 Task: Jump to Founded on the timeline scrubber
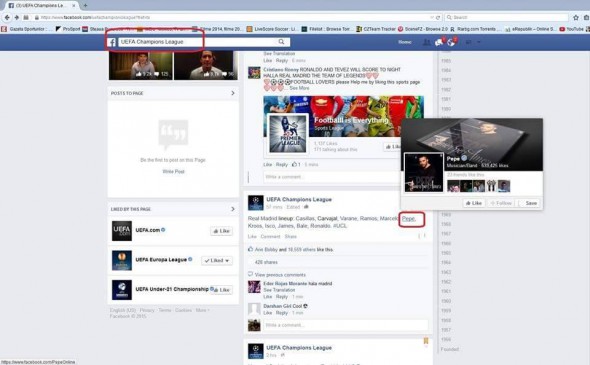(x=450, y=349)
